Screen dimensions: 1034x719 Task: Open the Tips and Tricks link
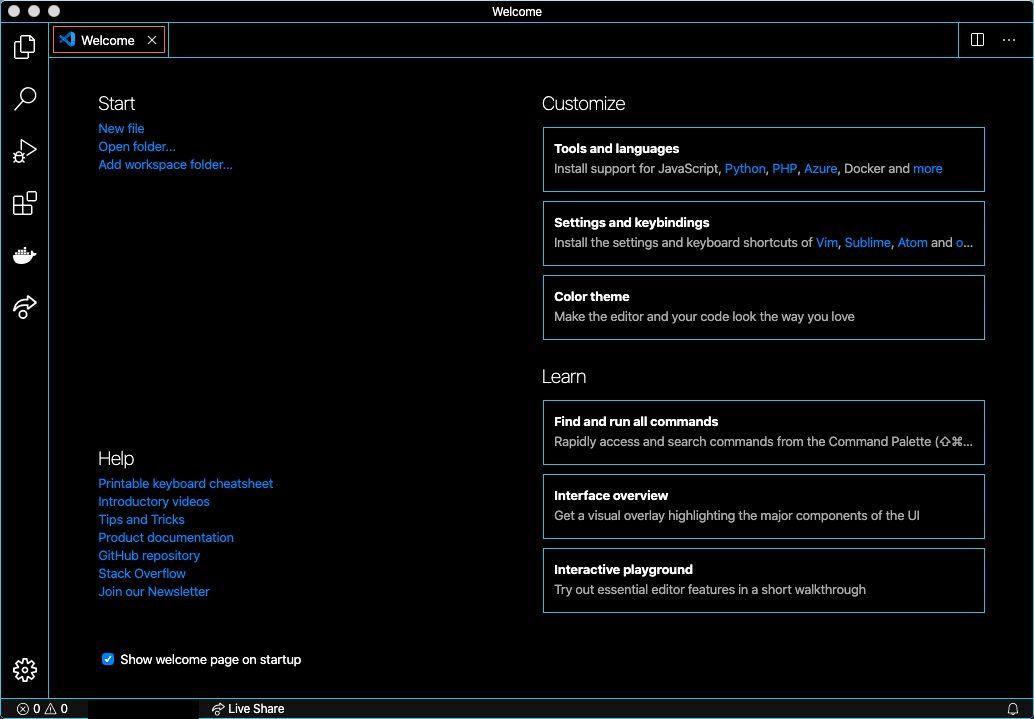pyautogui.click(x=141, y=519)
